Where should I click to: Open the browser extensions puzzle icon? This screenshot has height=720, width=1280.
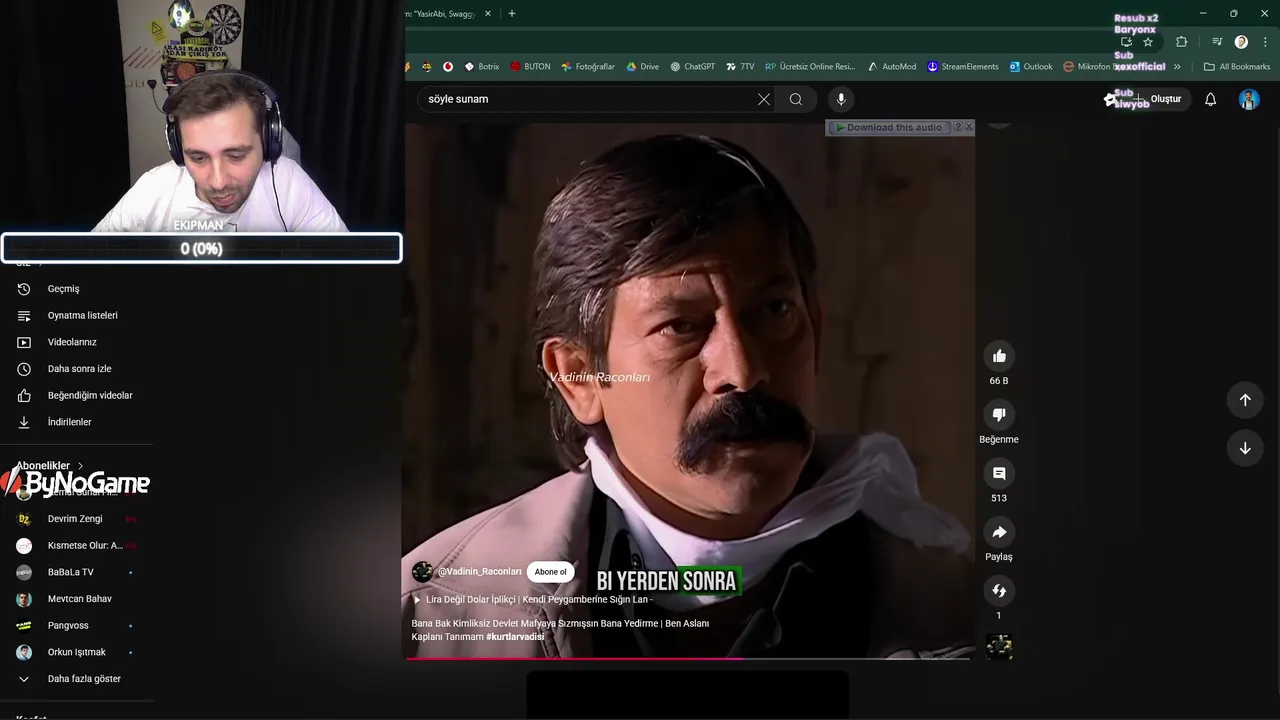point(1181,42)
